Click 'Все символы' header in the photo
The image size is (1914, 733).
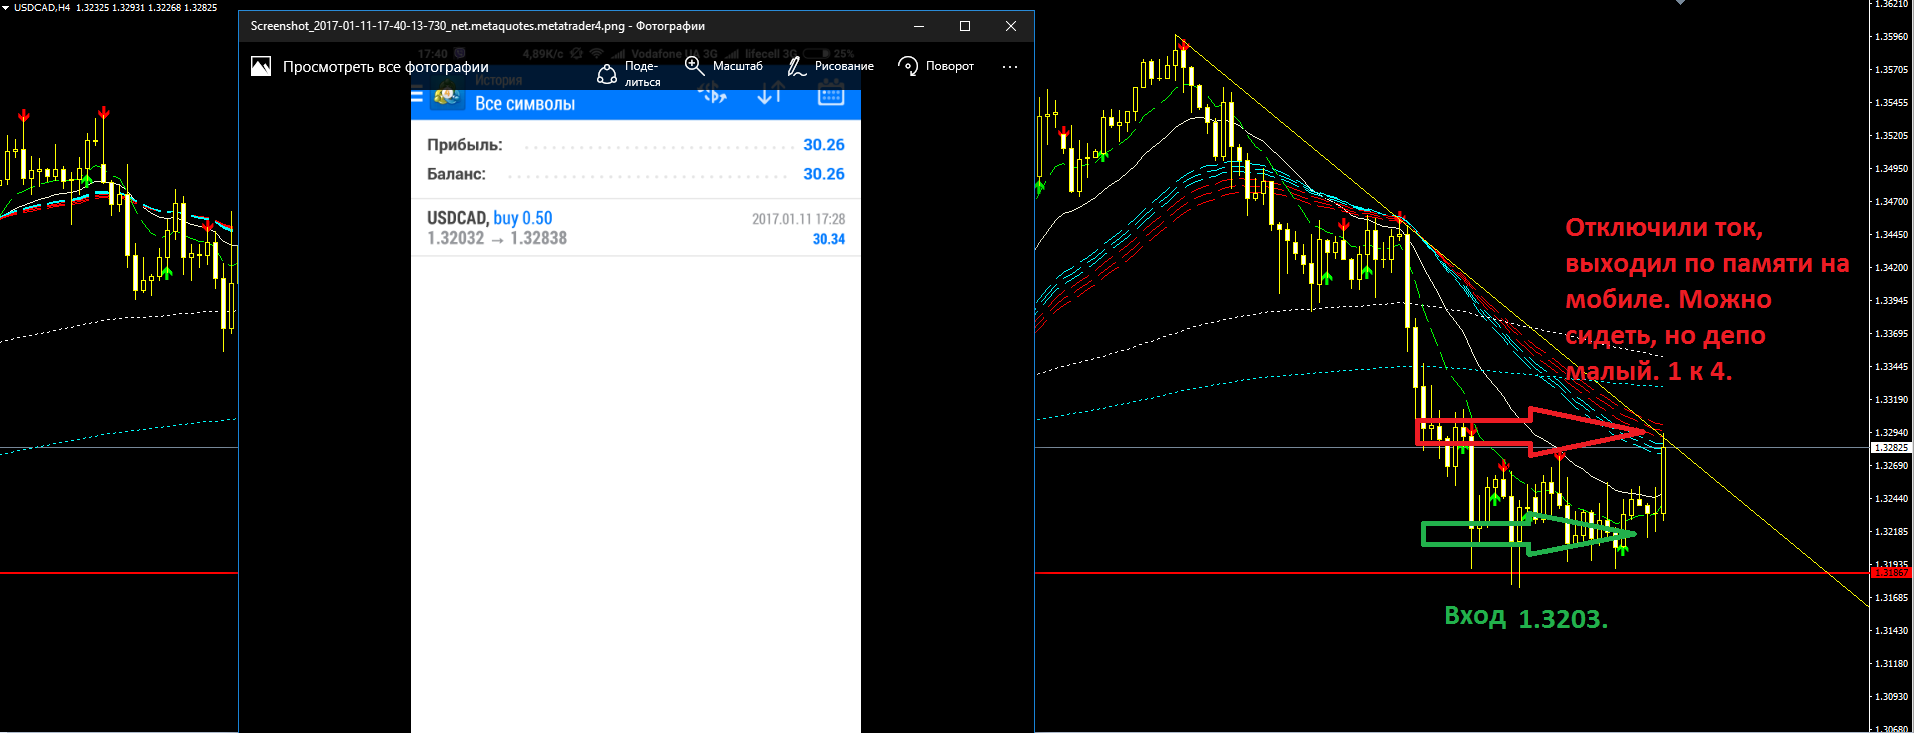(525, 104)
